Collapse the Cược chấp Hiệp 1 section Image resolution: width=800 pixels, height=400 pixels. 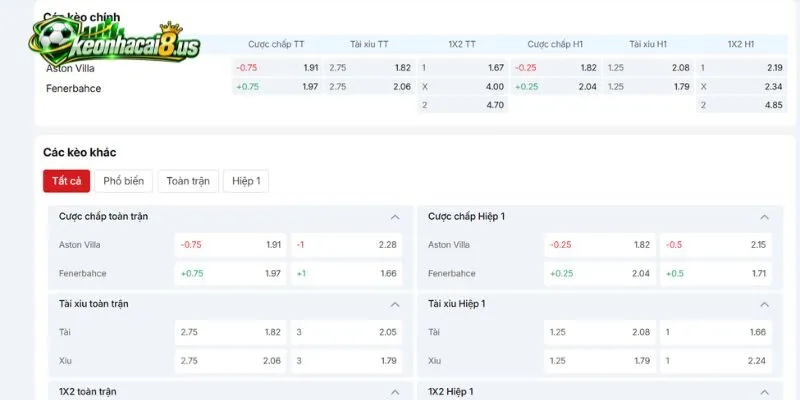pyautogui.click(x=764, y=217)
